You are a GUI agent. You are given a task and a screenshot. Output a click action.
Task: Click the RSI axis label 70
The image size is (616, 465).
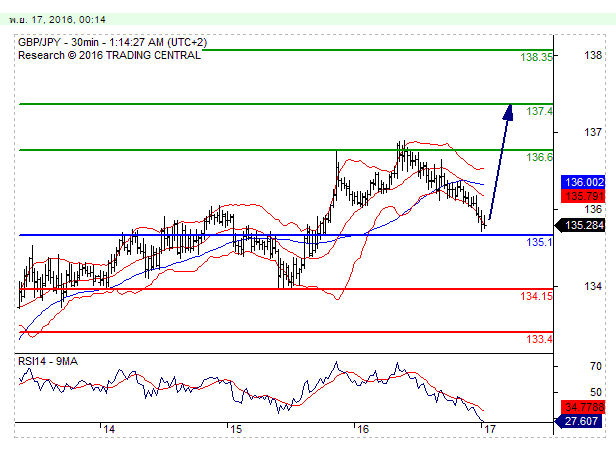[596, 366]
